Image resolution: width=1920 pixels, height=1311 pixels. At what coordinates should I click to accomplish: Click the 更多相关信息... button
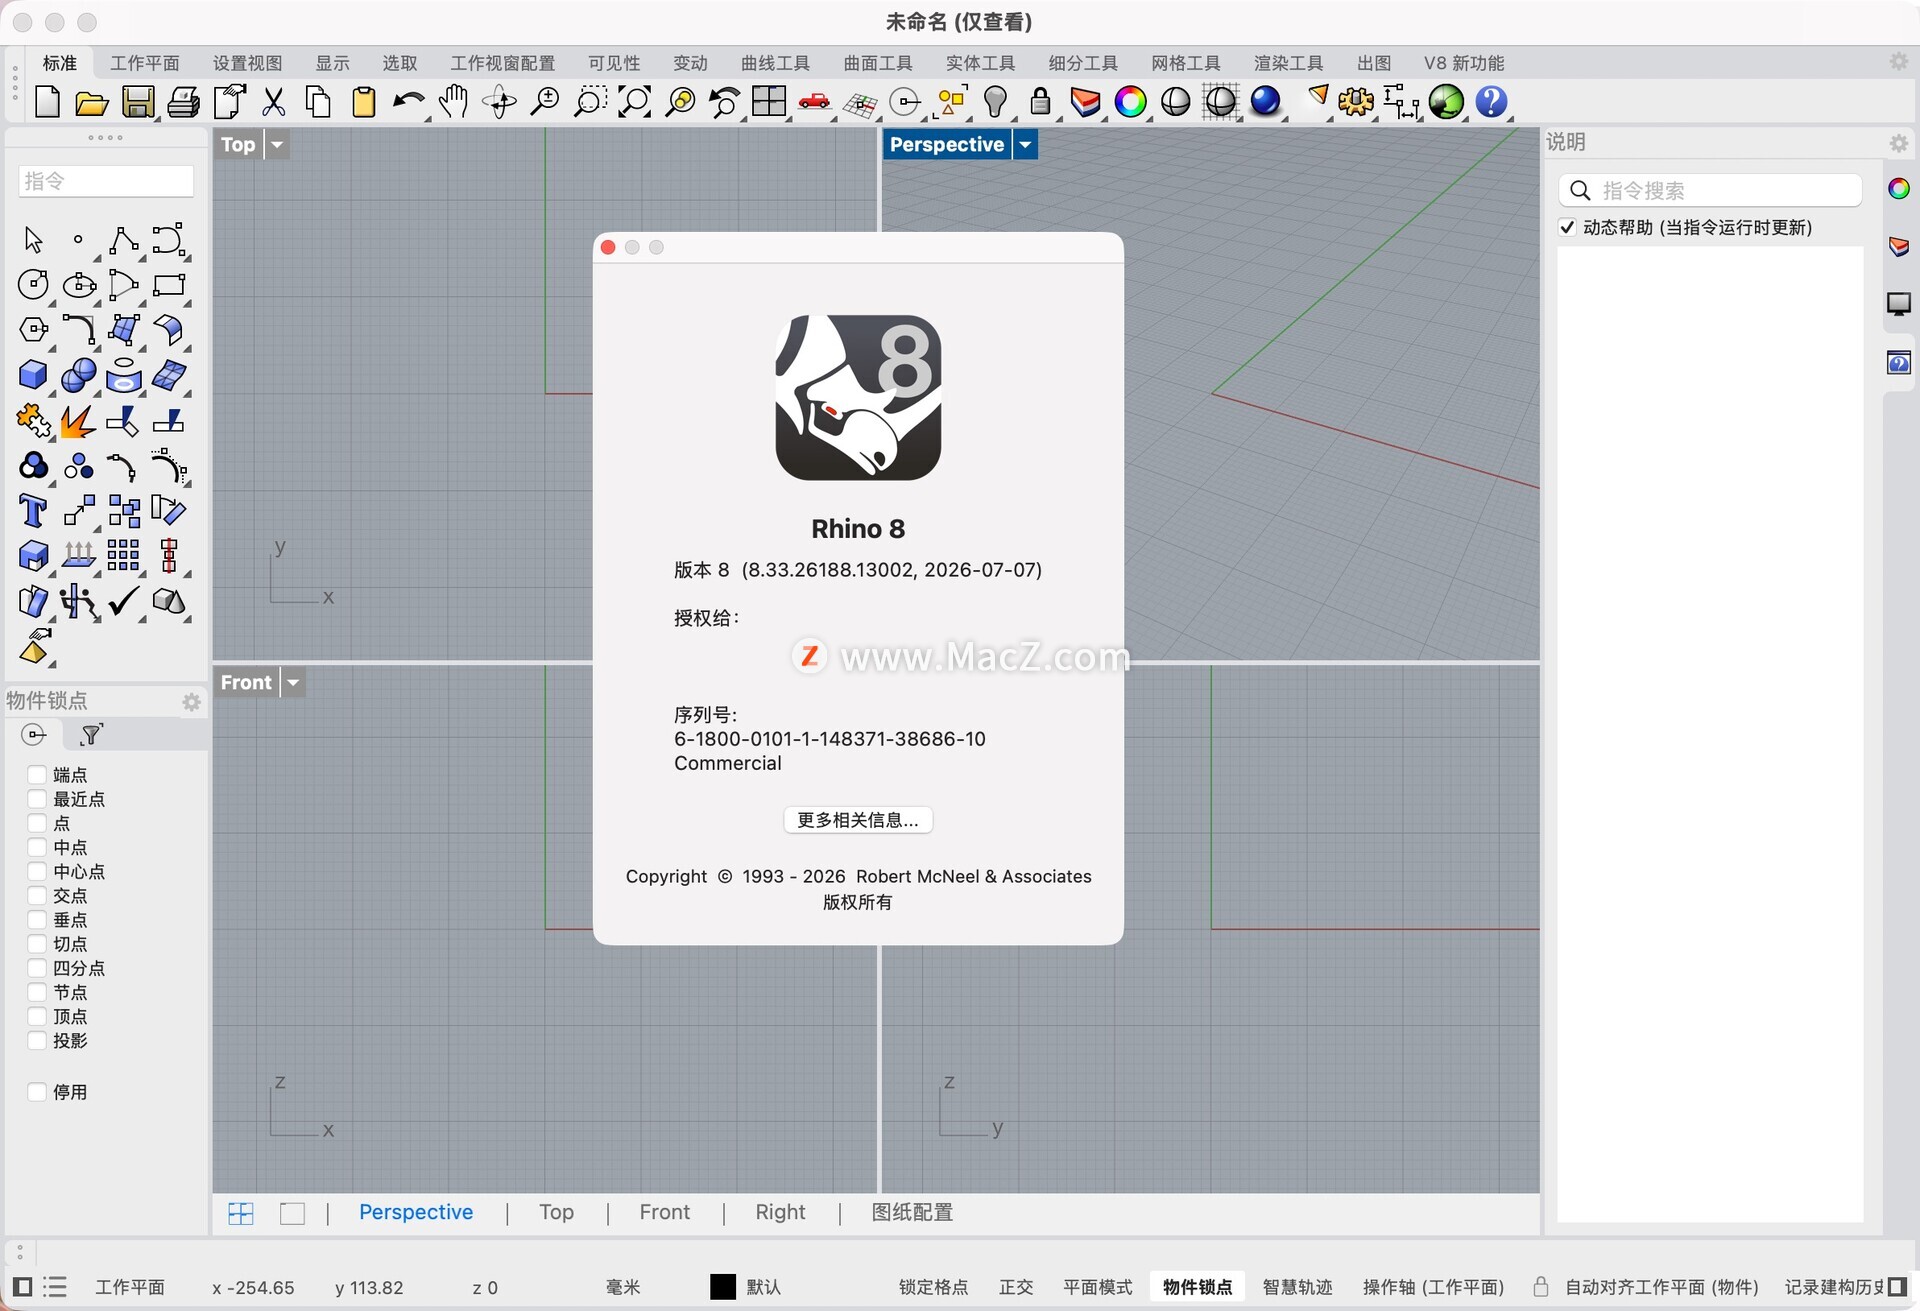click(858, 820)
